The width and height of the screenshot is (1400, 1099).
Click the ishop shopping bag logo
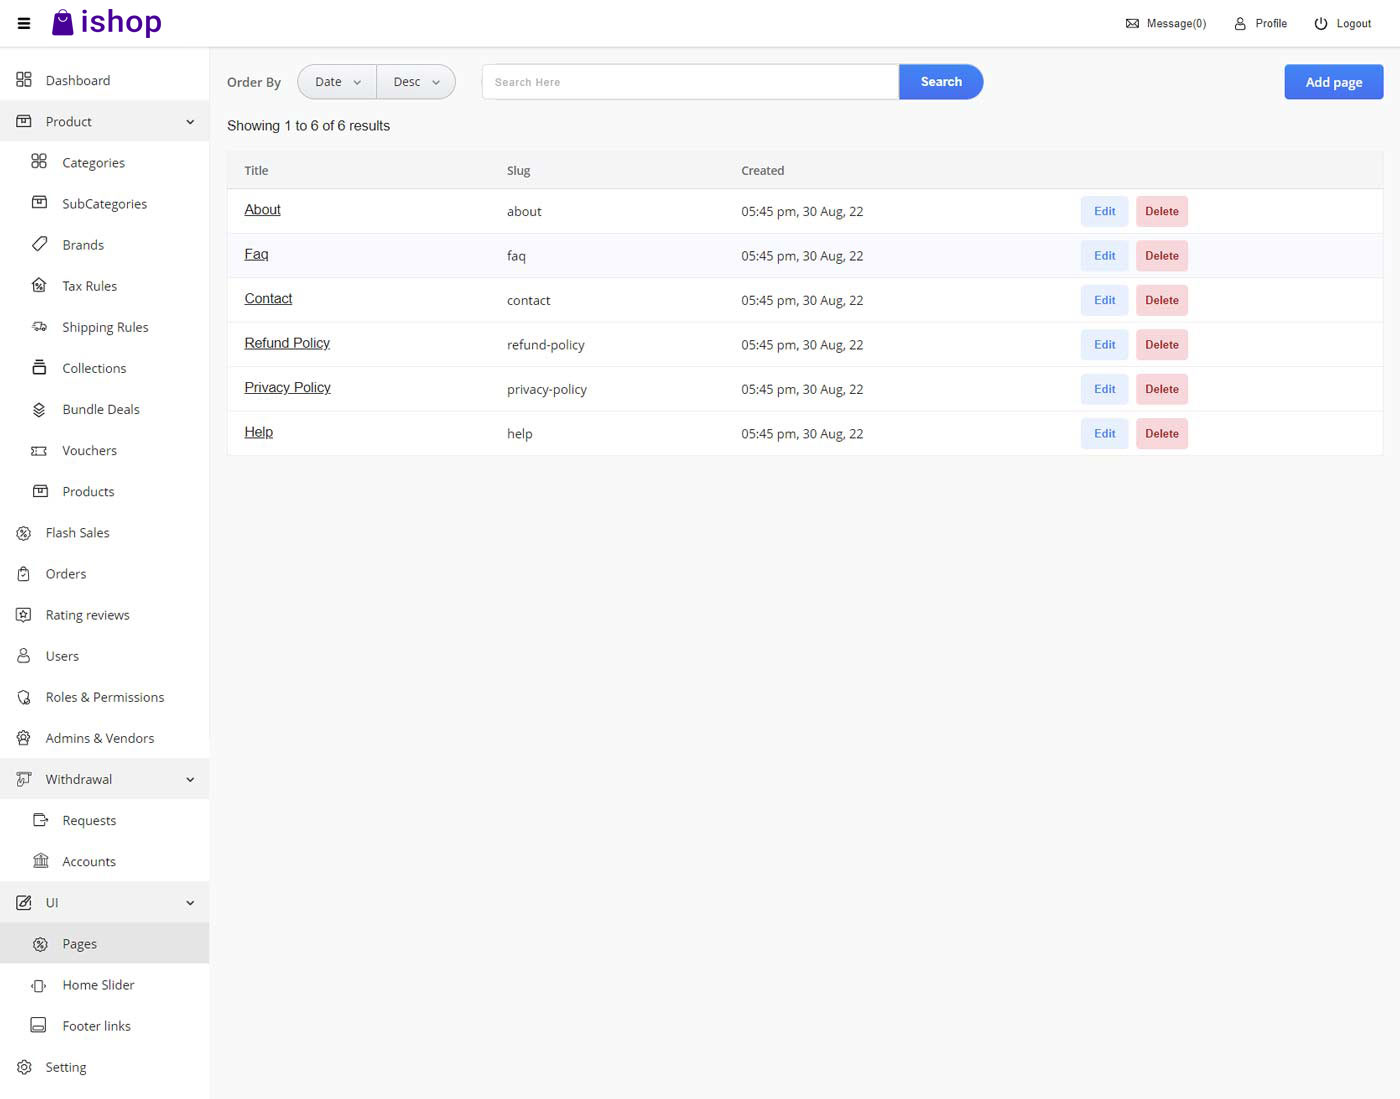pyautogui.click(x=63, y=22)
